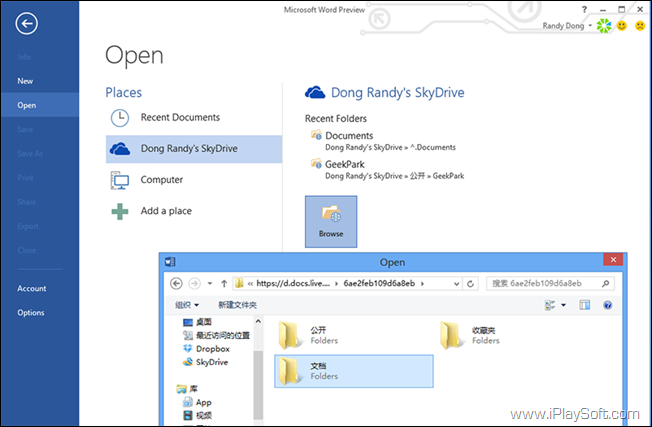Expand the address bar history dropdown
652x427 pixels.
456,284
